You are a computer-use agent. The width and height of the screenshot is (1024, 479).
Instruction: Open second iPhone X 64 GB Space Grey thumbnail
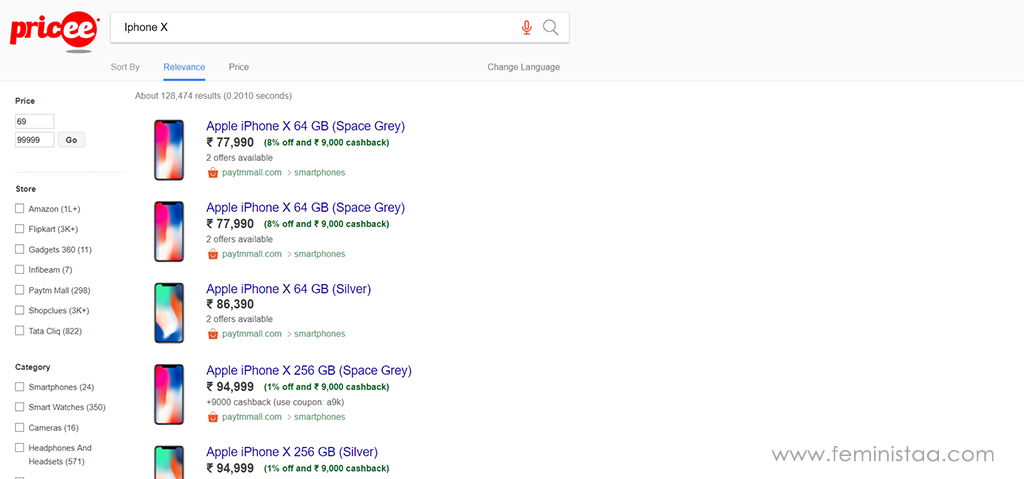click(x=169, y=231)
